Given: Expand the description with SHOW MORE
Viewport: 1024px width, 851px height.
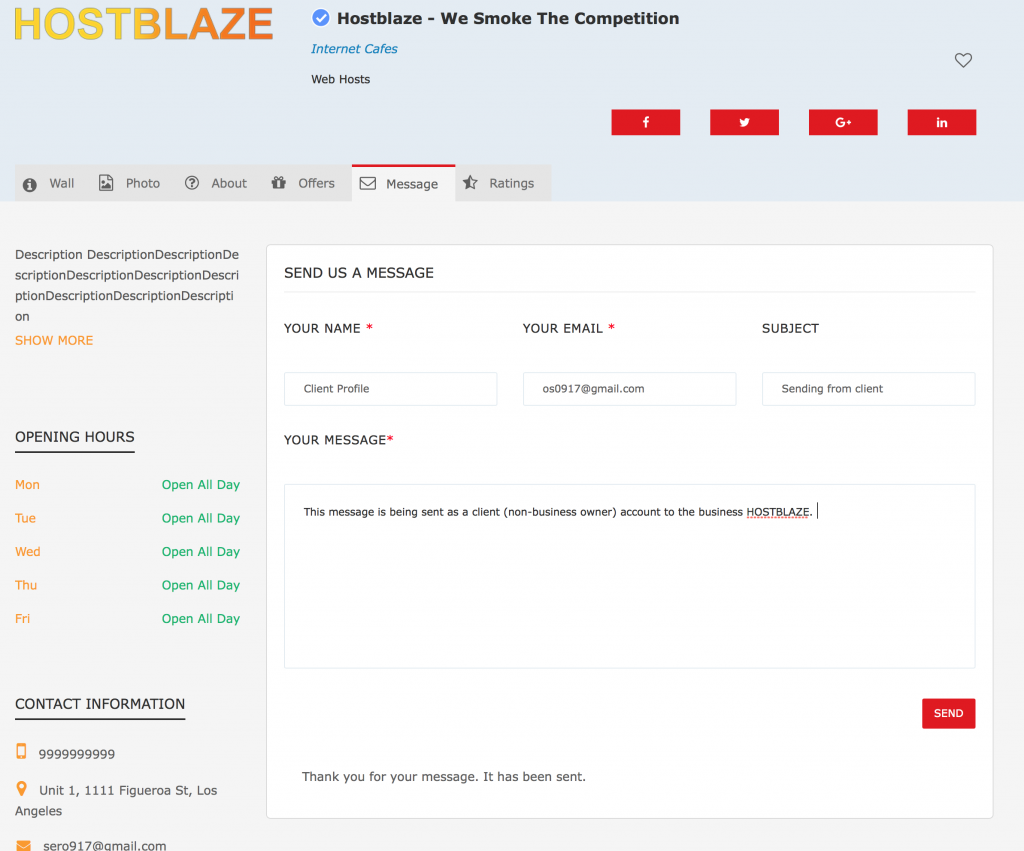Looking at the screenshot, I should (53, 340).
